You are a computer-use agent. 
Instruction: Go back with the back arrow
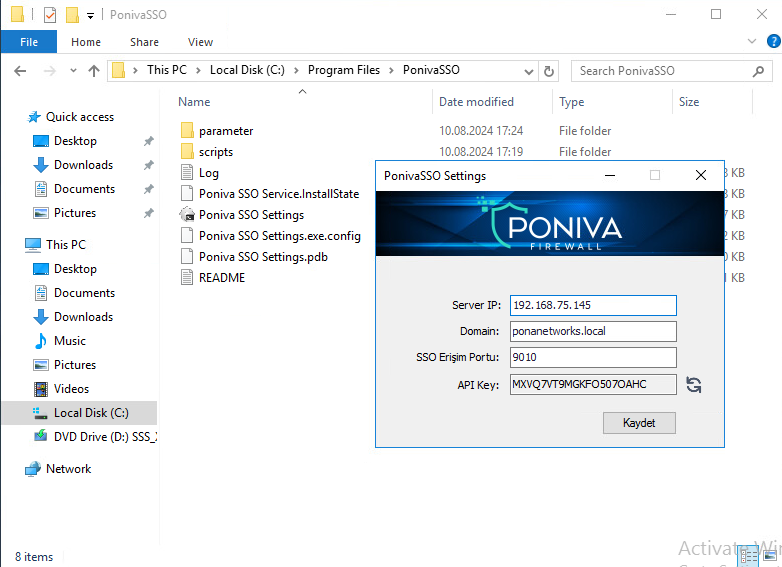coord(20,71)
